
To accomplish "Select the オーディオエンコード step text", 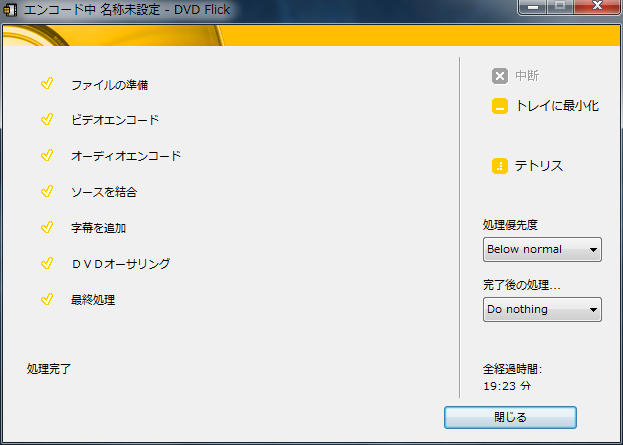I will tap(126, 156).
